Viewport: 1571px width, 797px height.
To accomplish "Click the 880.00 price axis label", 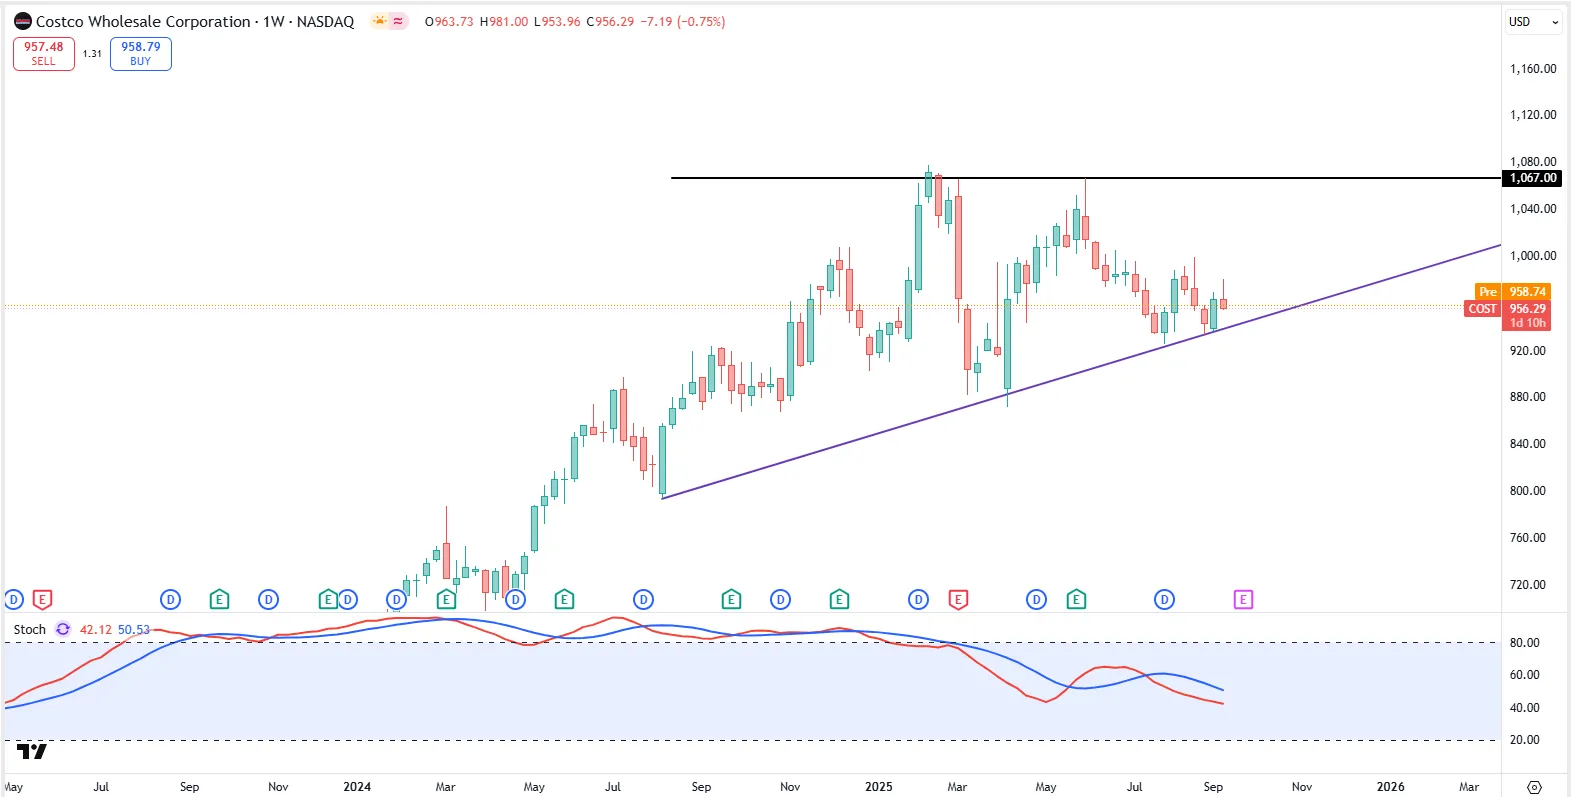I will click(1528, 396).
